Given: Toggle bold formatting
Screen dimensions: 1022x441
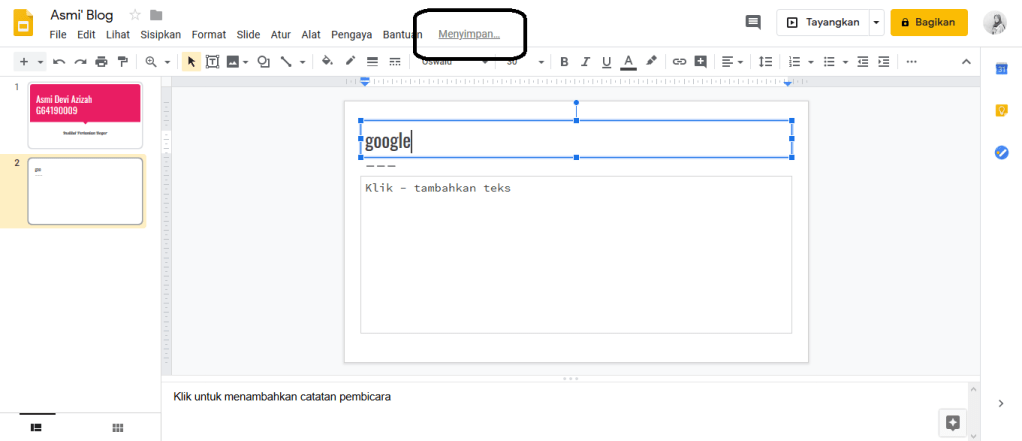Looking at the screenshot, I should coord(564,62).
